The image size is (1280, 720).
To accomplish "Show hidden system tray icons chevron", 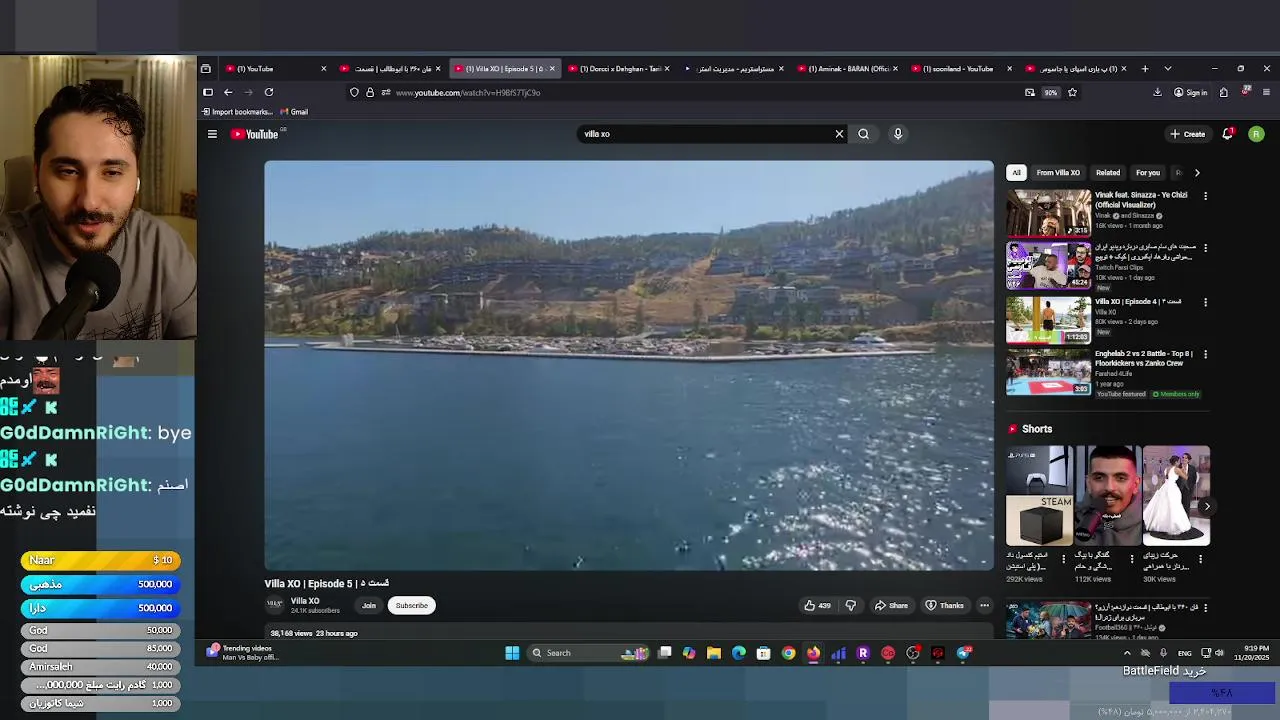I will (1127, 653).
